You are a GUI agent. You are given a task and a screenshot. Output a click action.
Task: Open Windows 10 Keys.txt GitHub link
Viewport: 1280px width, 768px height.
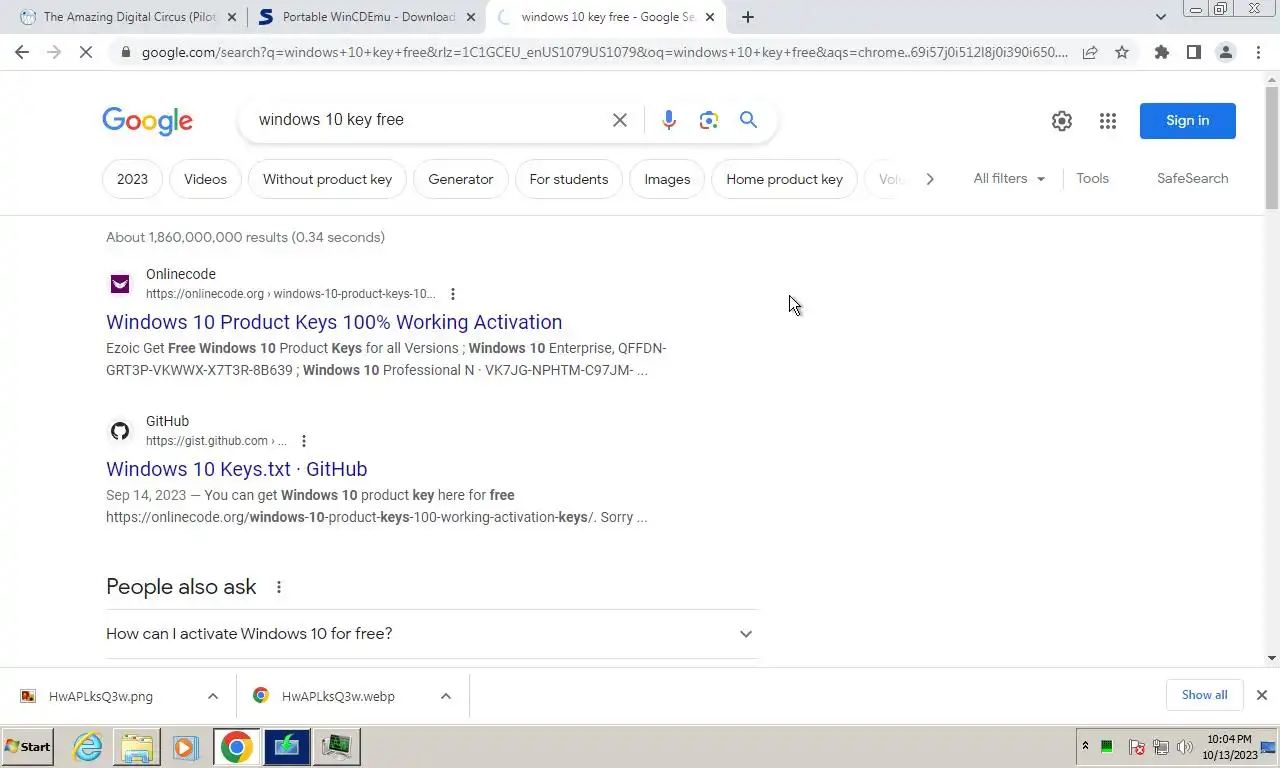tap(237, 469)
